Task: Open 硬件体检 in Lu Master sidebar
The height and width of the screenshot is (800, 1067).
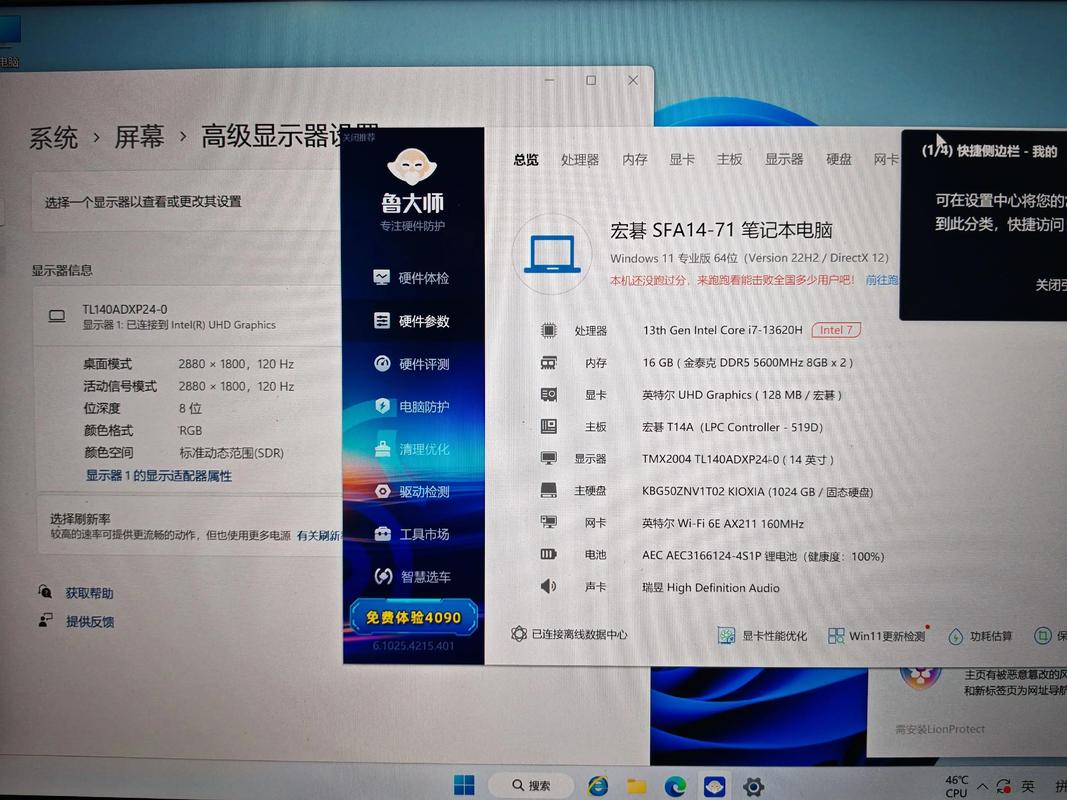Action: point(411,278)
